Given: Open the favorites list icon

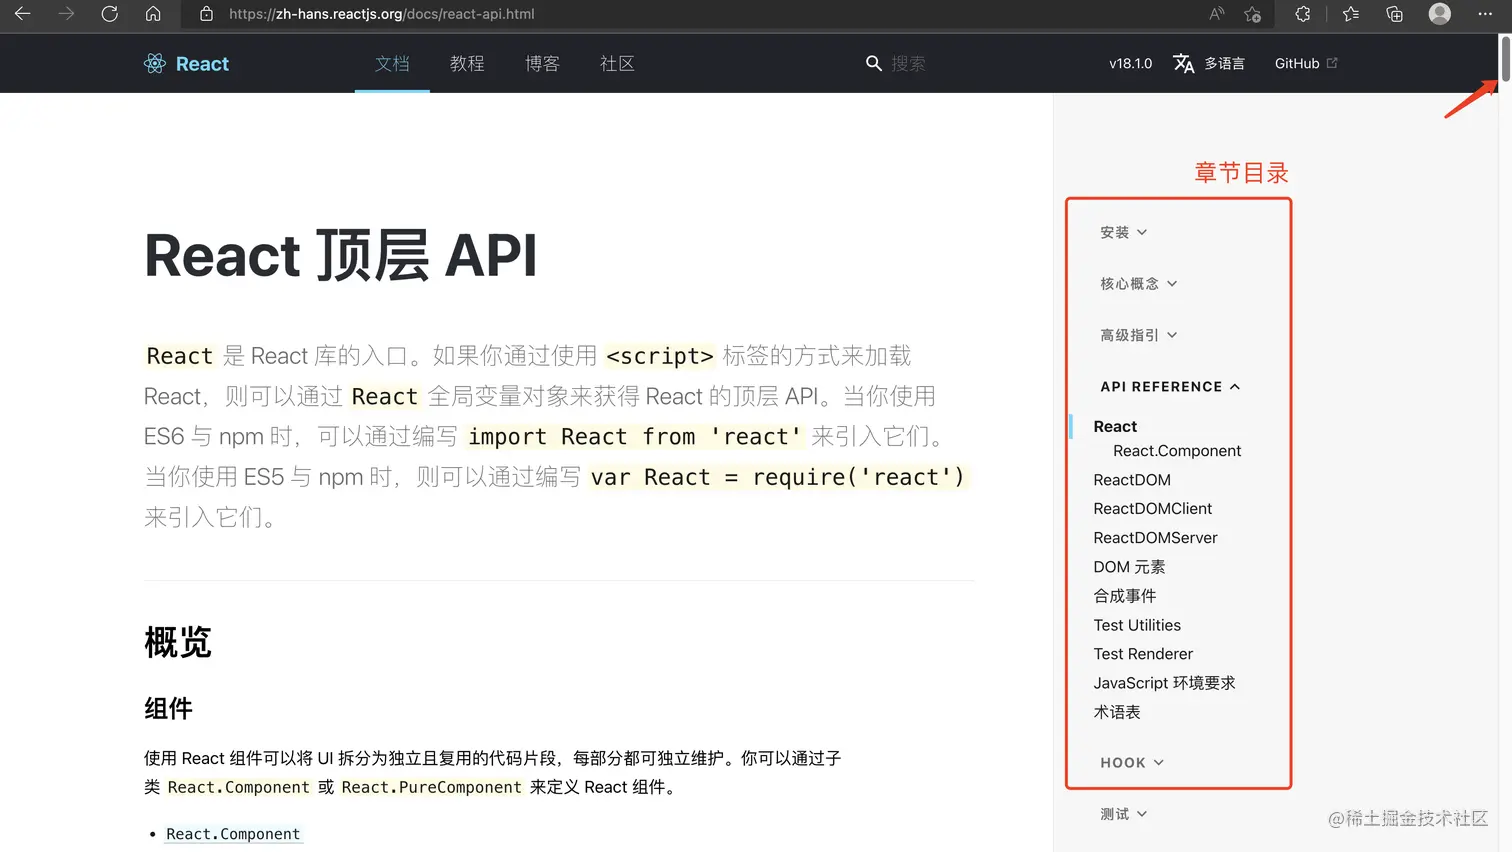Looking at the screenshot, I should (1351, 14).
